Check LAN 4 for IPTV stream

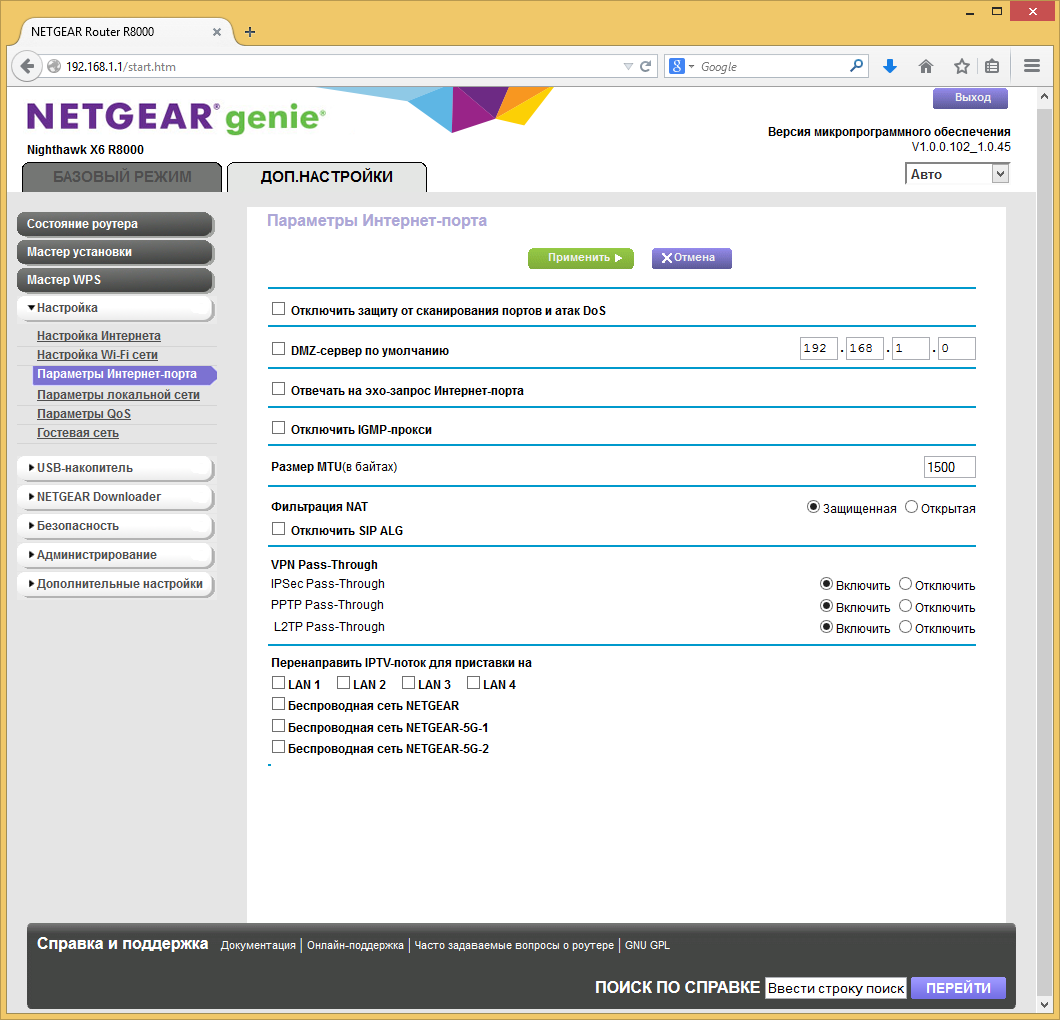[x=473, y=683]
